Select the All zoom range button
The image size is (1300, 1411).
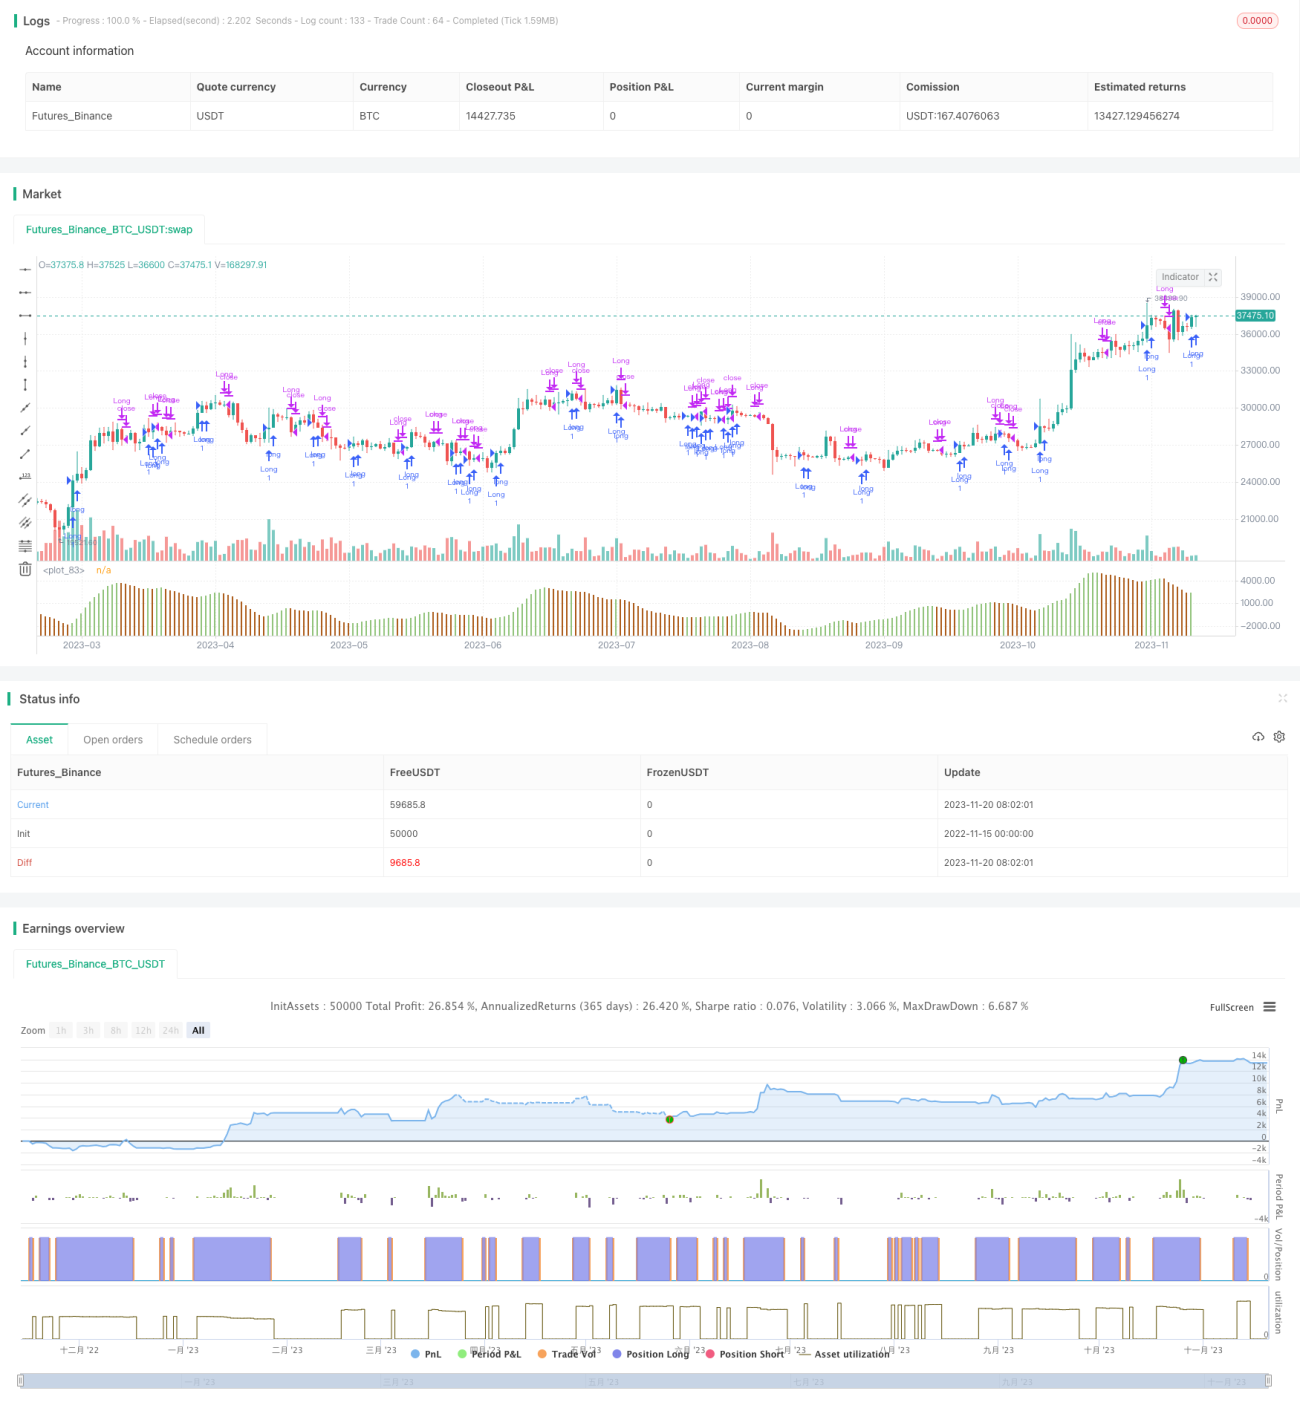(x=198, y=1030)
